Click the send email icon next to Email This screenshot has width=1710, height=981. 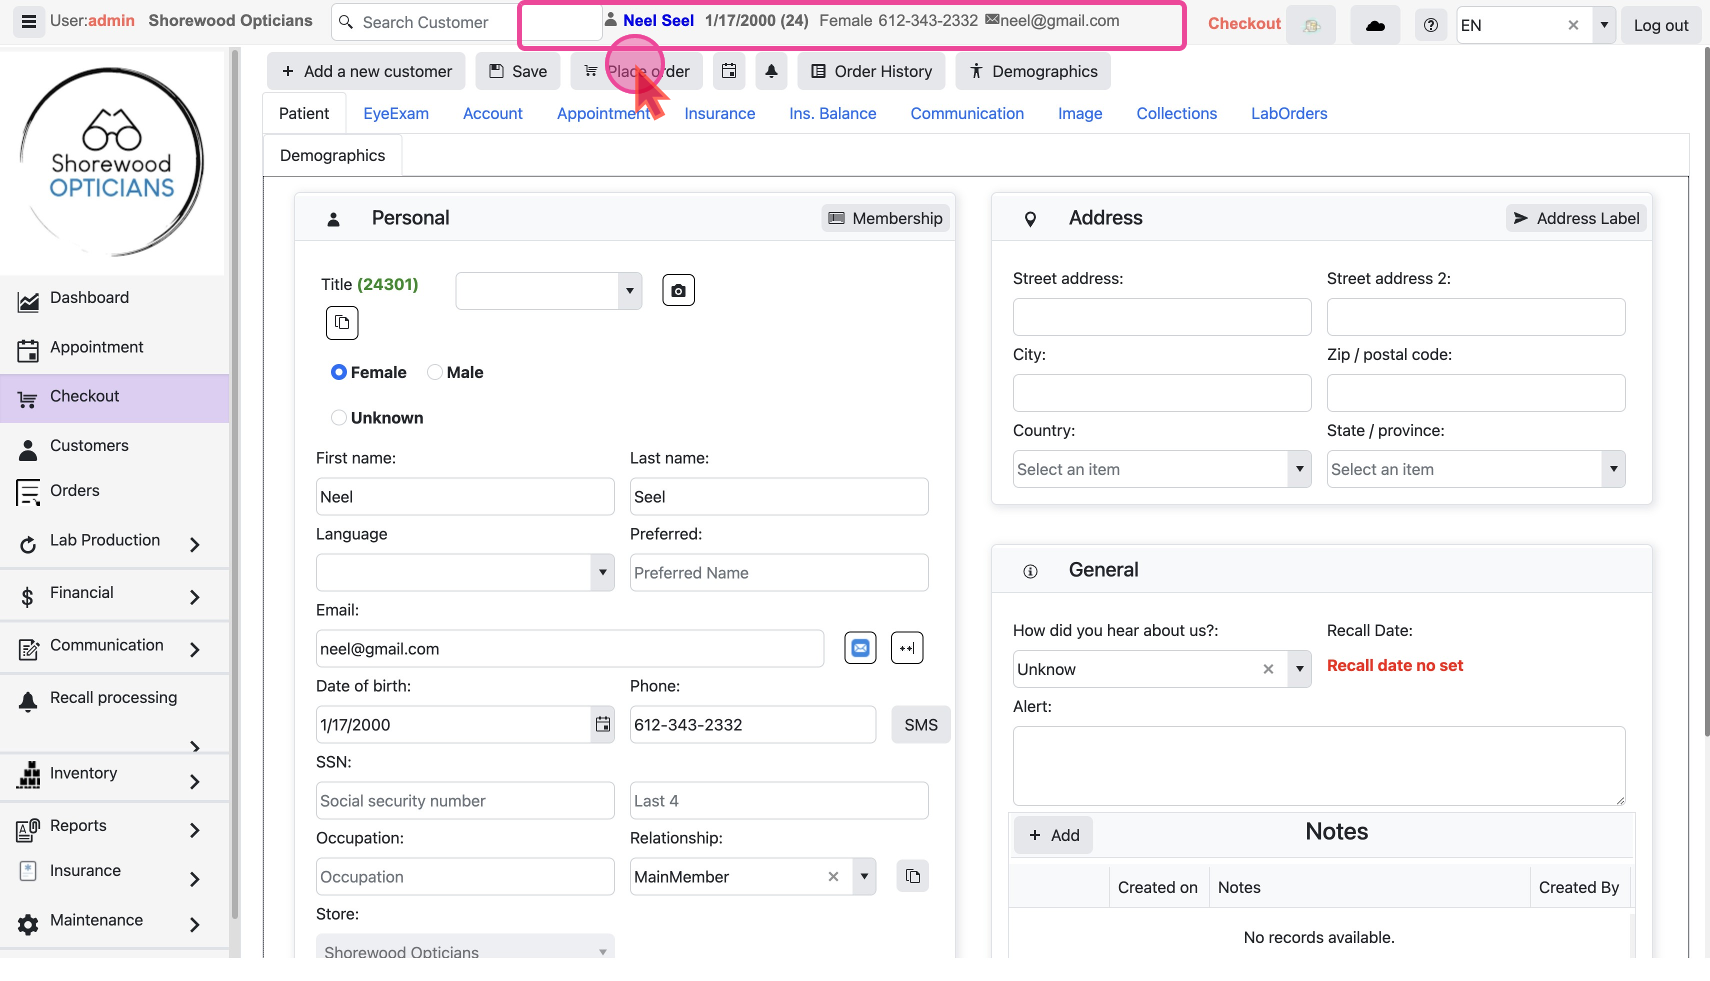pyautogui.click(x=860, y=648)
